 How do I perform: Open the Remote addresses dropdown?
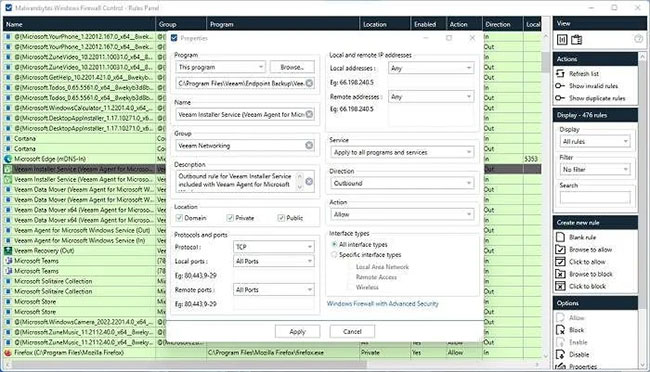431,97
